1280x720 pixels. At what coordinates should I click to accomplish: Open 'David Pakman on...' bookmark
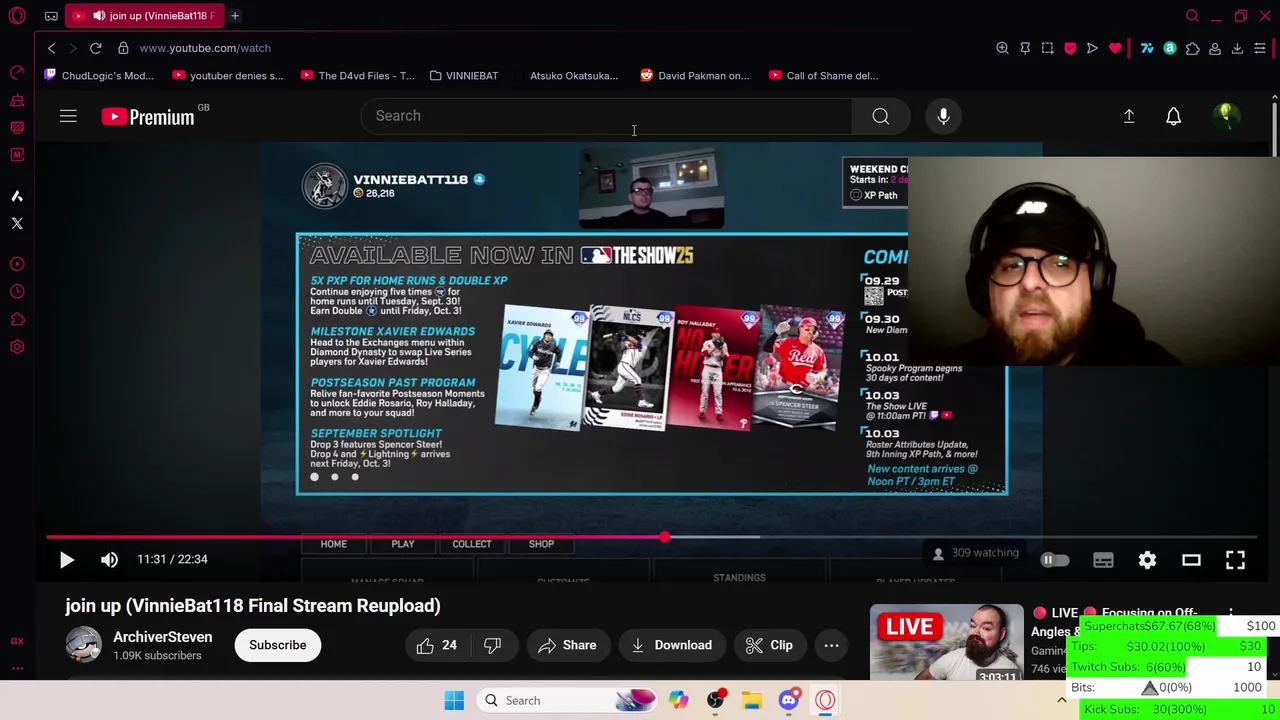(694, 75)
